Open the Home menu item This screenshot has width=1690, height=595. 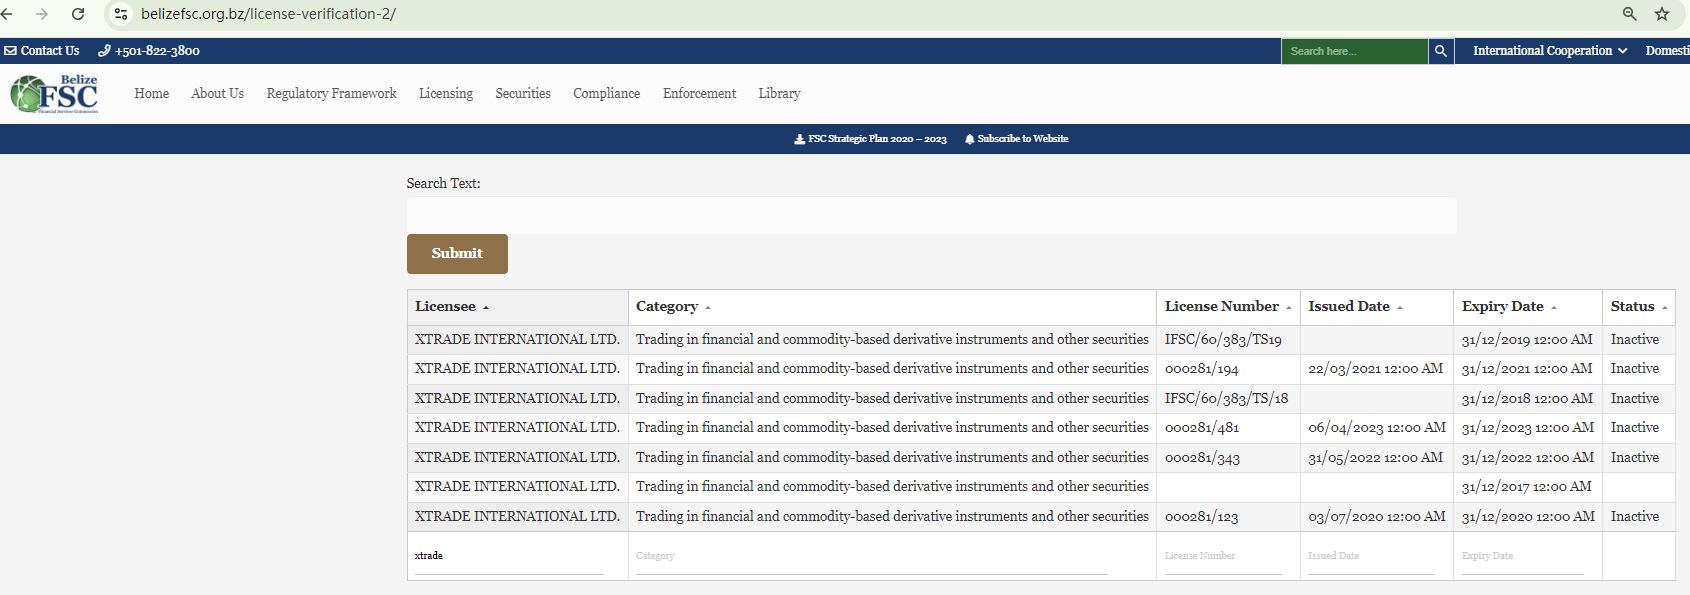152,94
